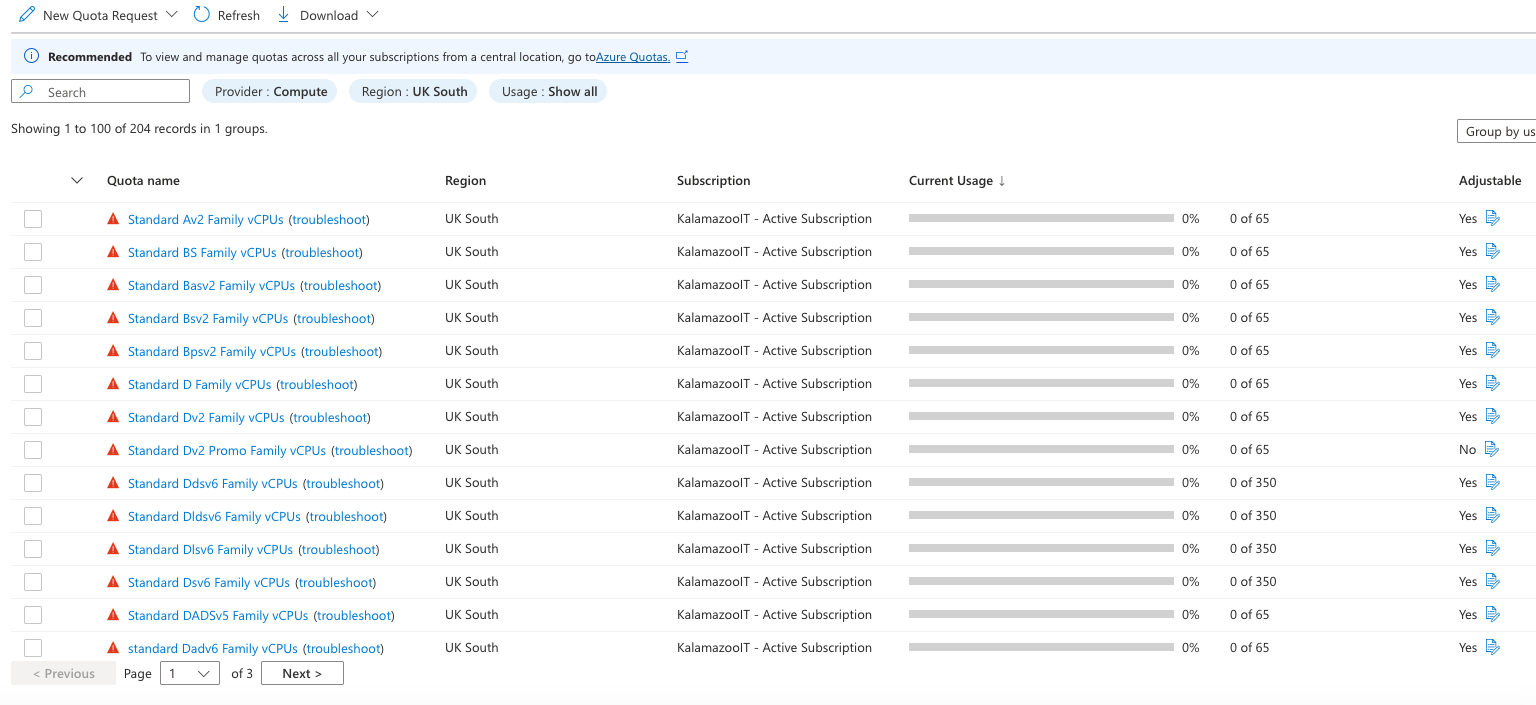1536x705 pixels.
Task: Click the request quota icon for Standard Av2 Family
Action: (1493, 218)
